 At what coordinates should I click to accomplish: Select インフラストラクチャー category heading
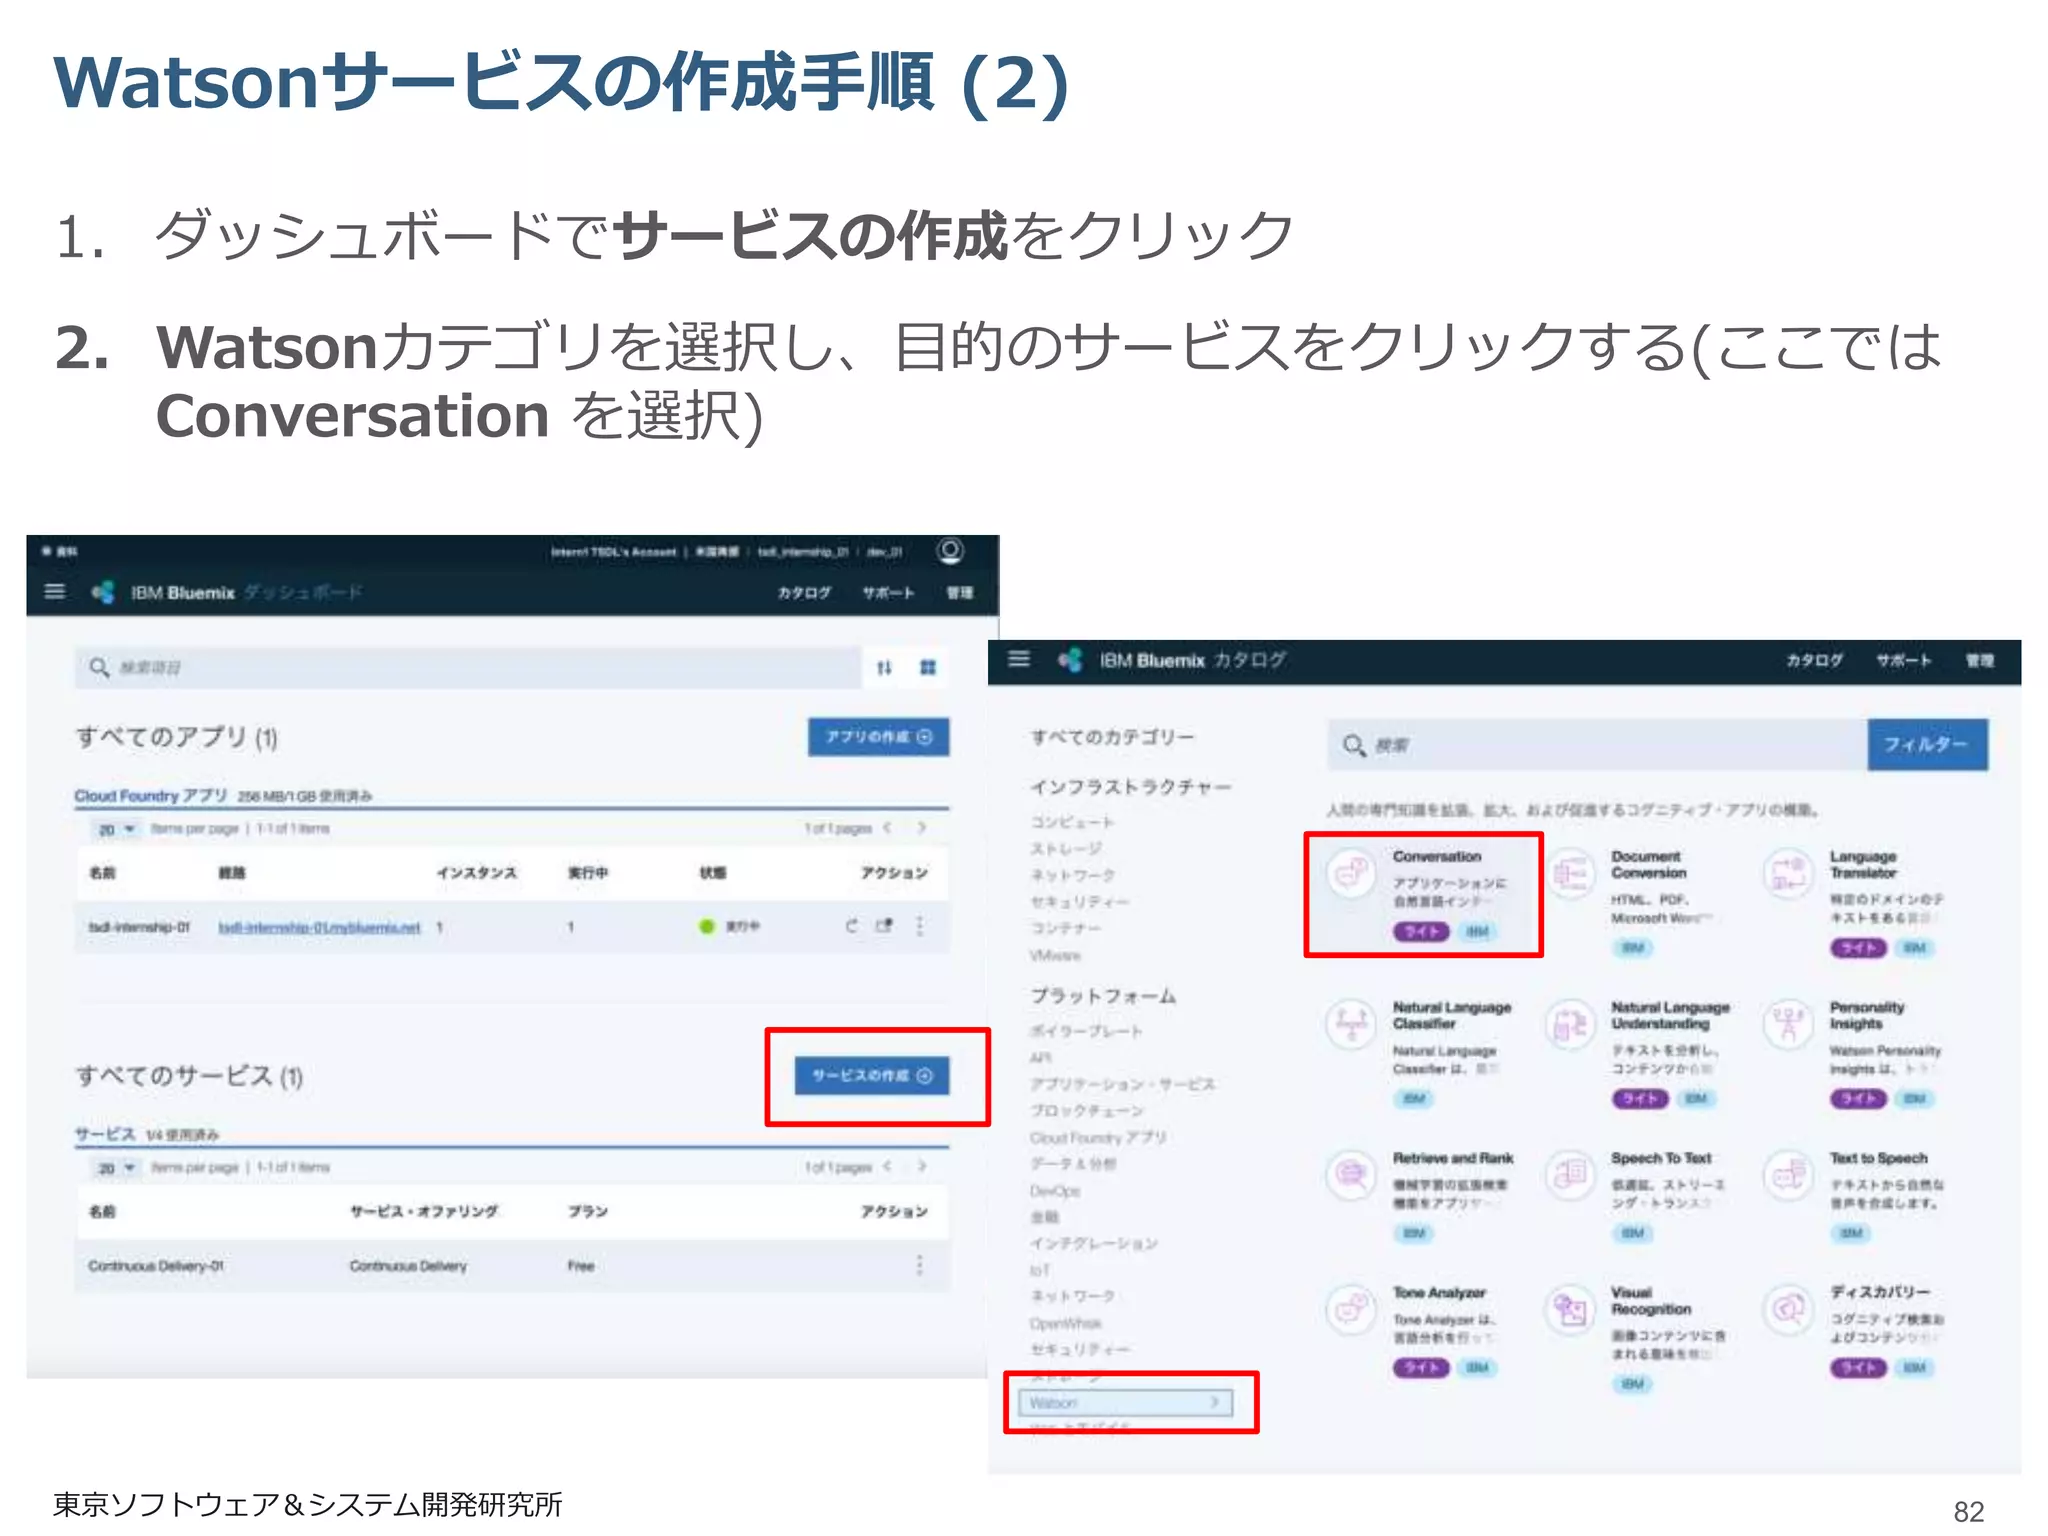click(1131, 787)
